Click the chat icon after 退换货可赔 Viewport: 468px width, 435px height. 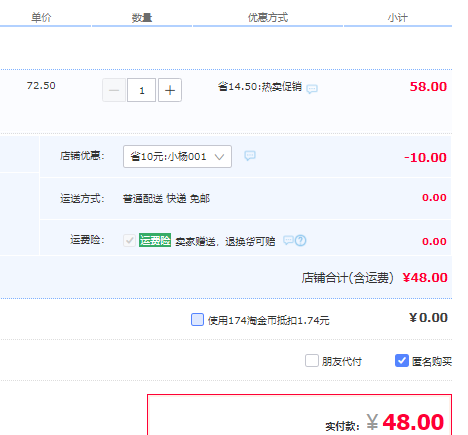click(288, 240)
